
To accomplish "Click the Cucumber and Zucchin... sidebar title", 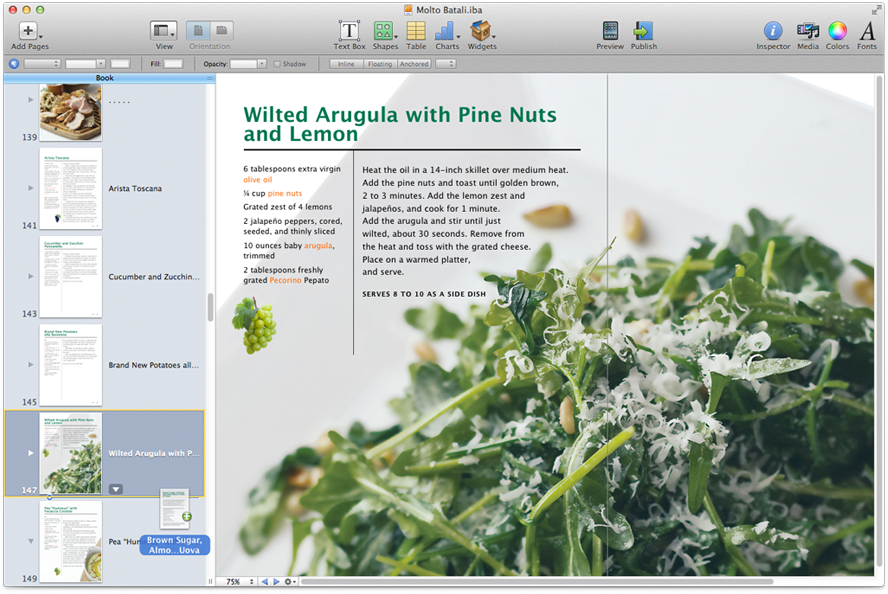I will 154,277.
